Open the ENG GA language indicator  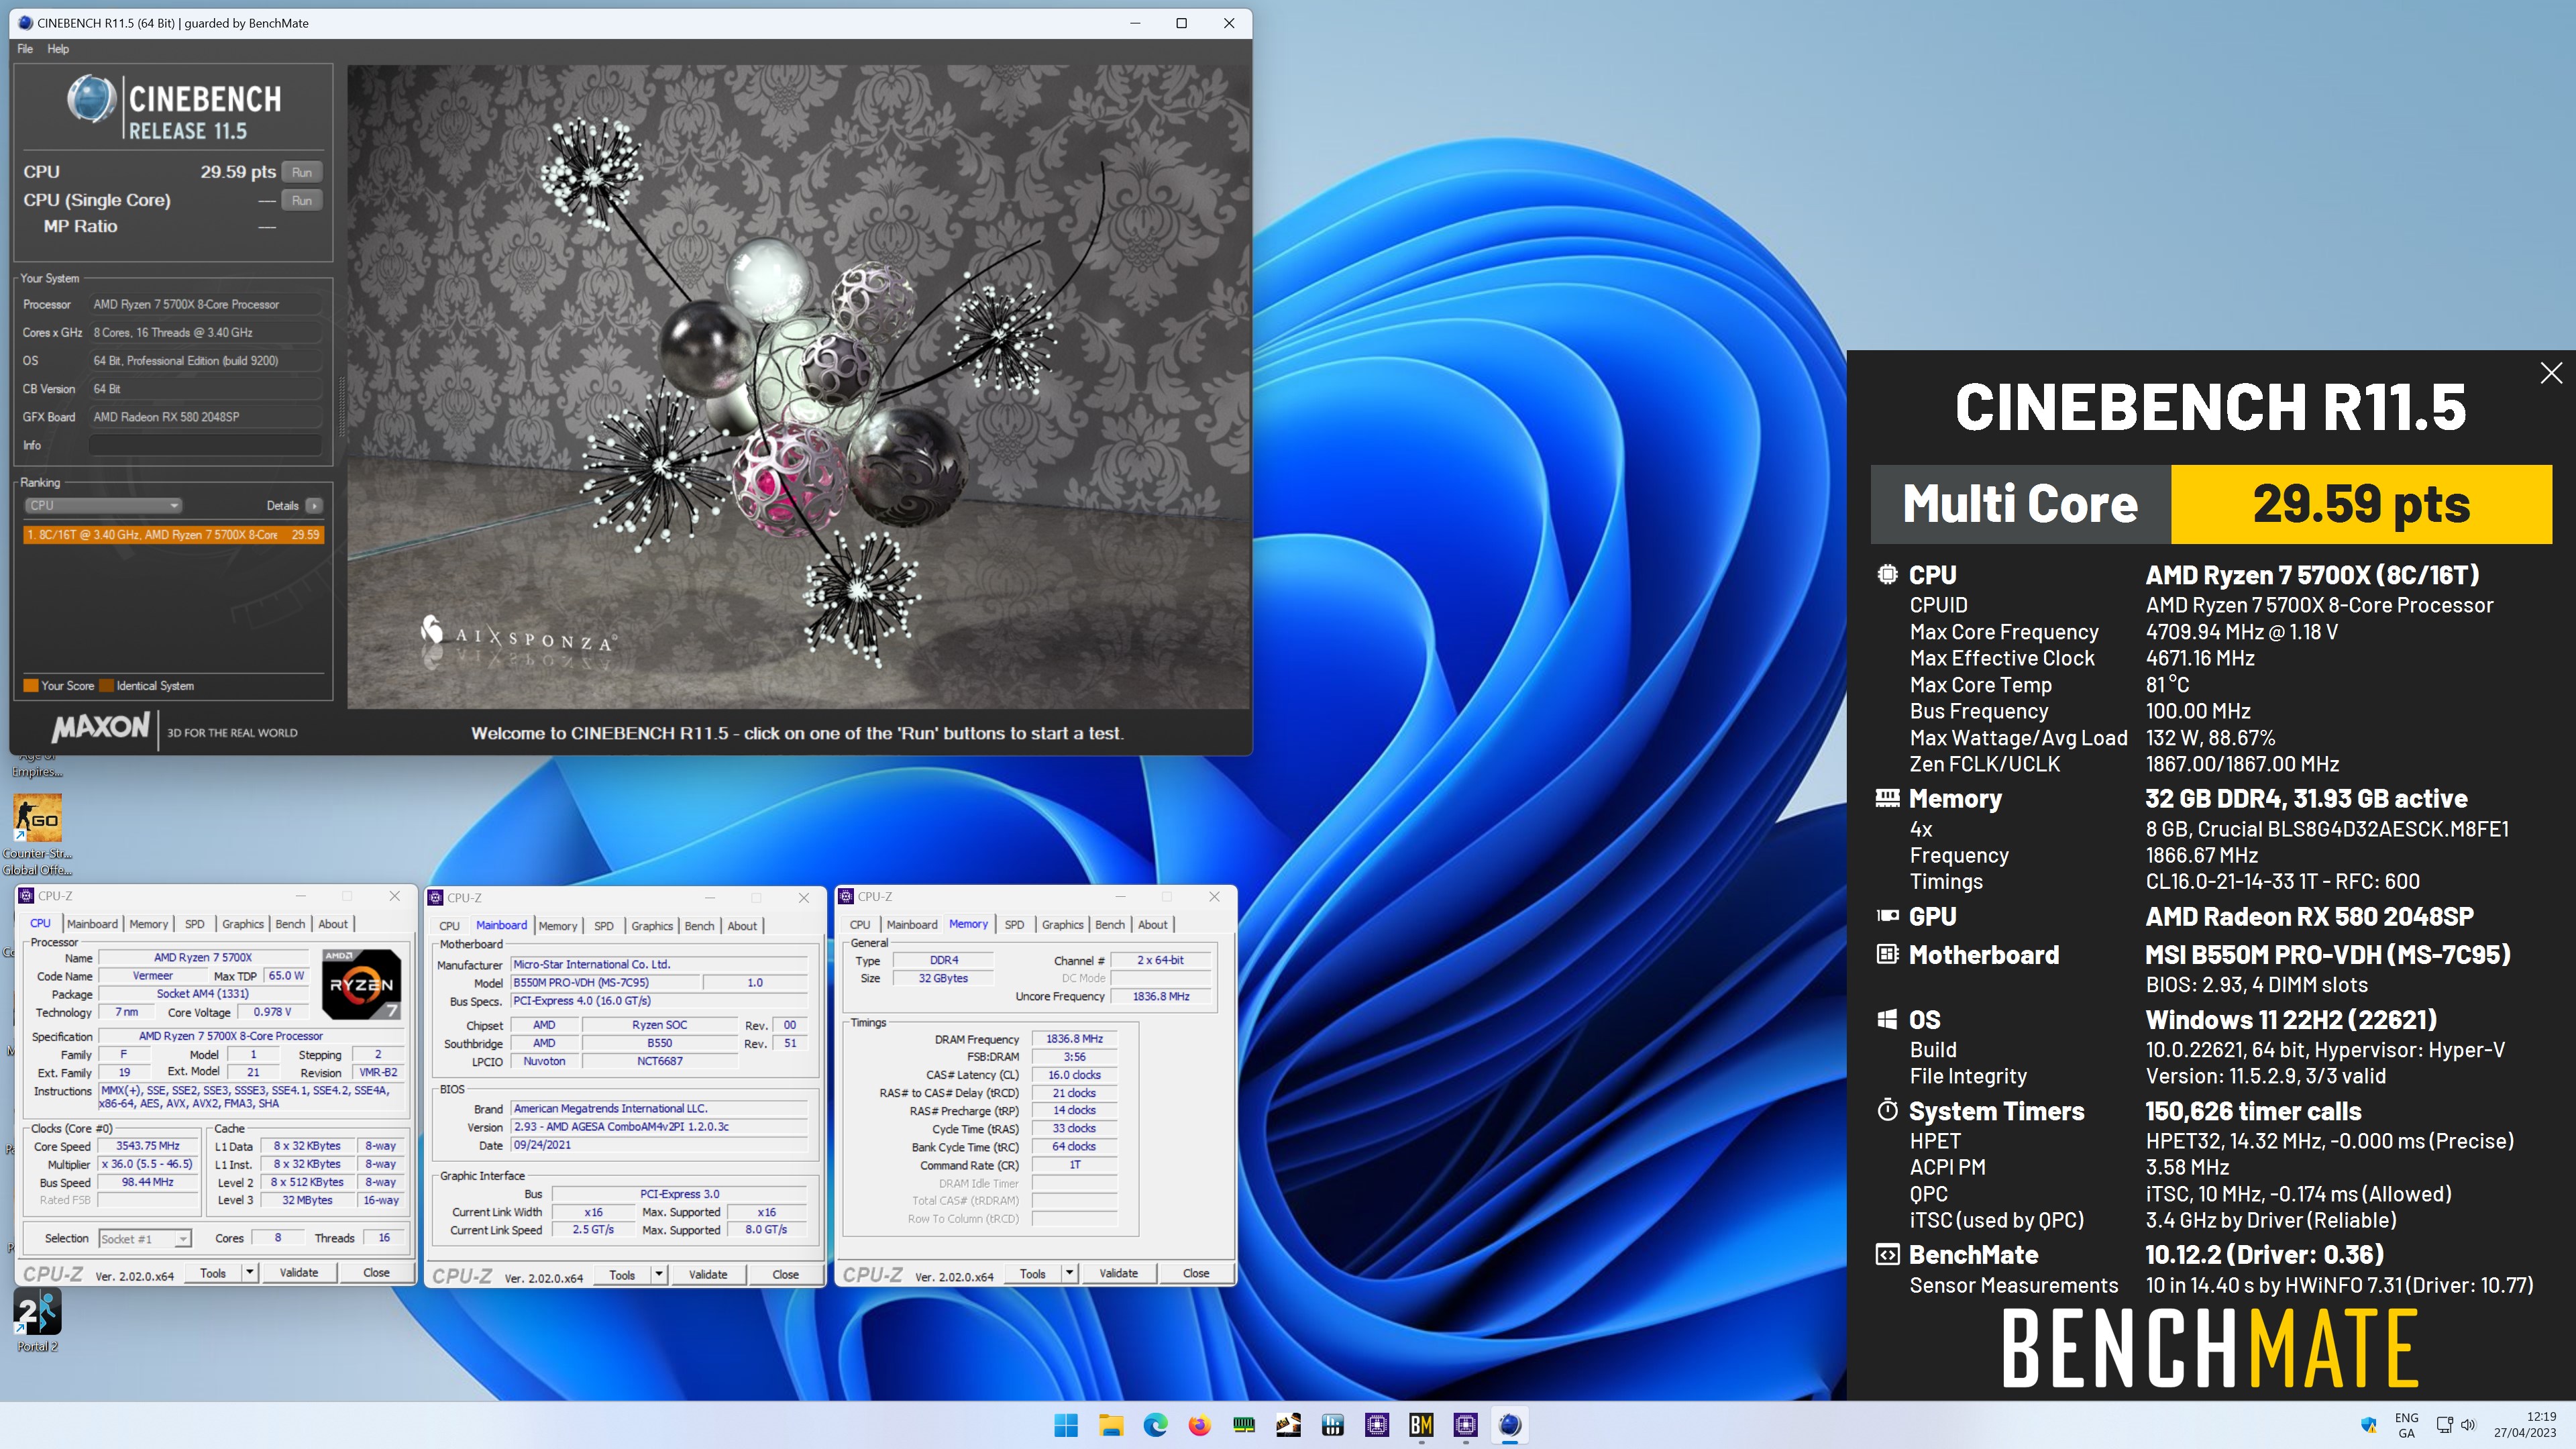[2406, 1425]
